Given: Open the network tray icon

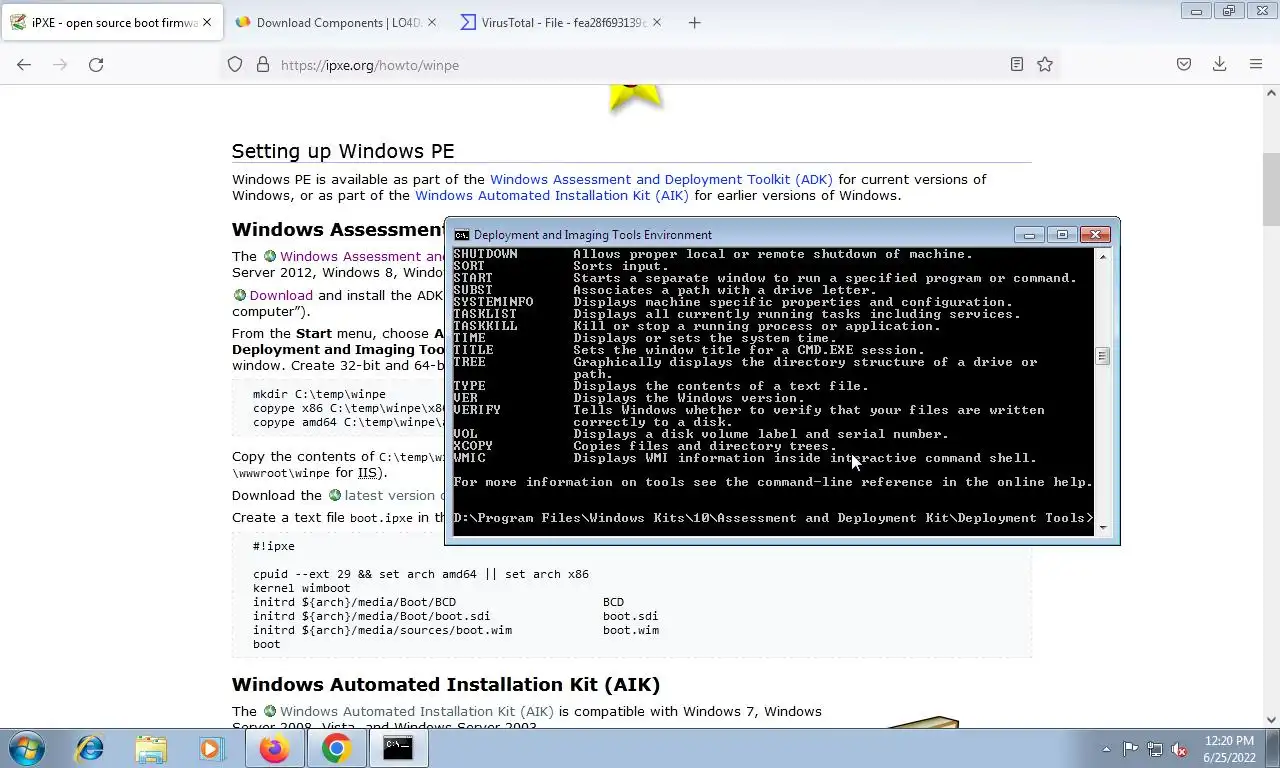Looking at the screenshot, I should 1155,749.
